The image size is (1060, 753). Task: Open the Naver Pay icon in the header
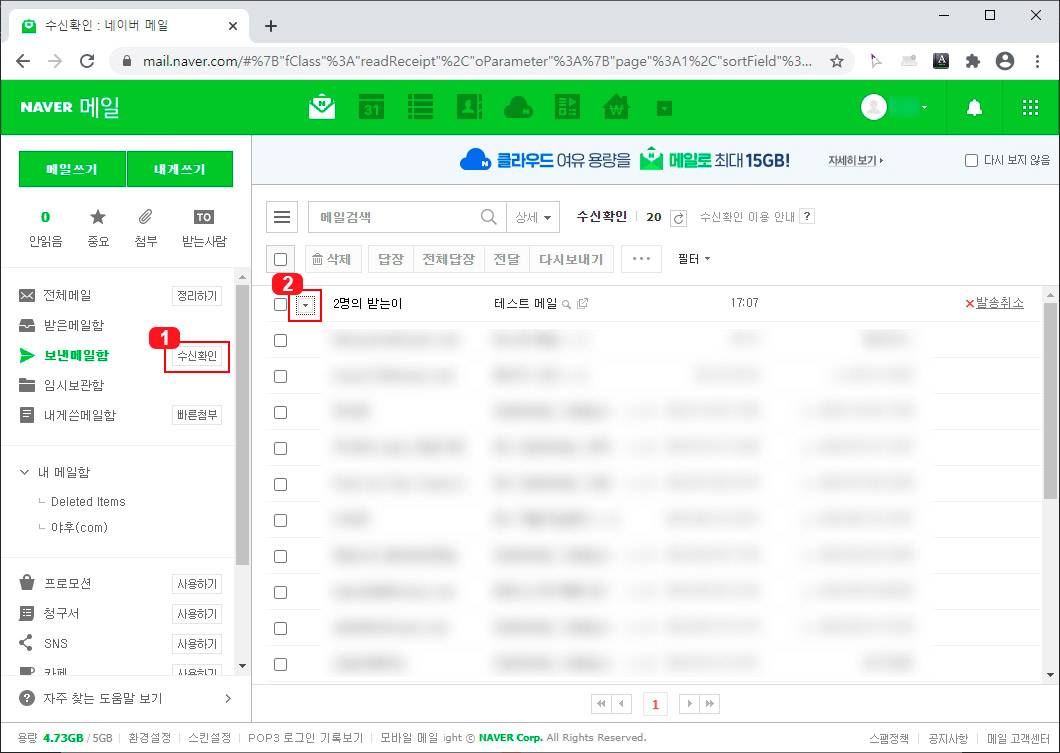tap(617, 107)
